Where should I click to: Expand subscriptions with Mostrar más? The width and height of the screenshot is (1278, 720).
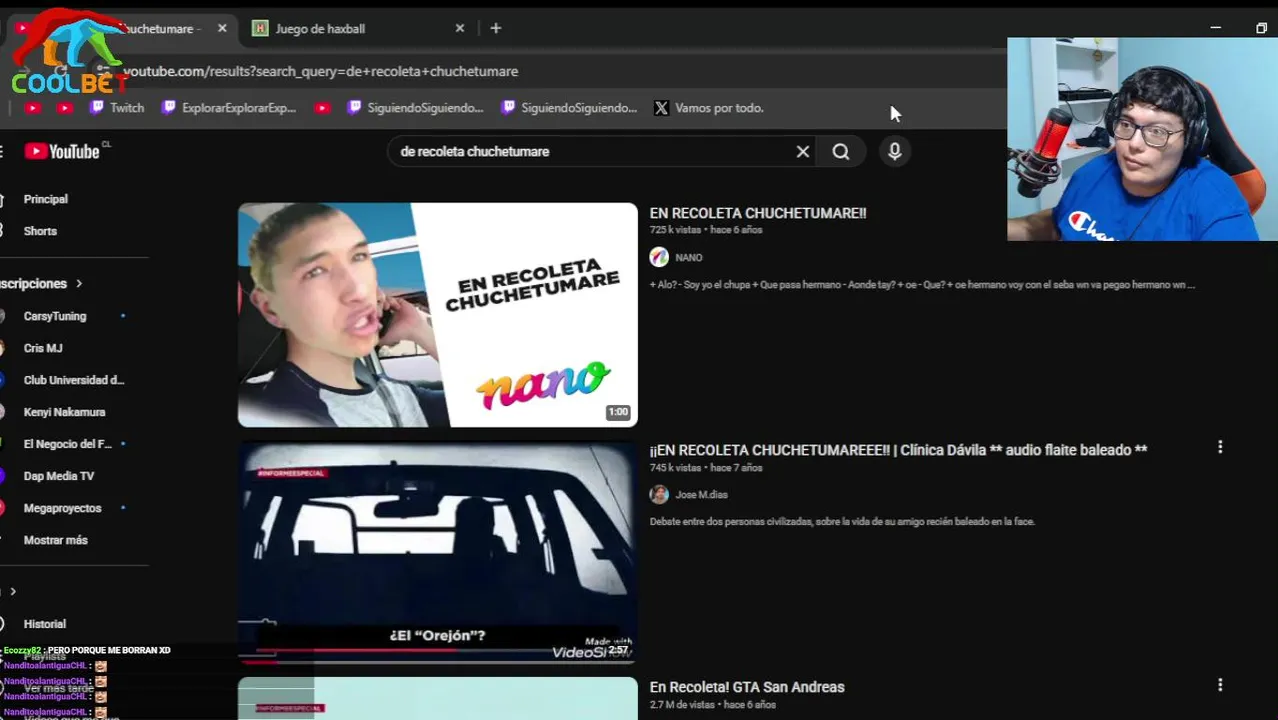pyautogui.click(x=55, y=540)
